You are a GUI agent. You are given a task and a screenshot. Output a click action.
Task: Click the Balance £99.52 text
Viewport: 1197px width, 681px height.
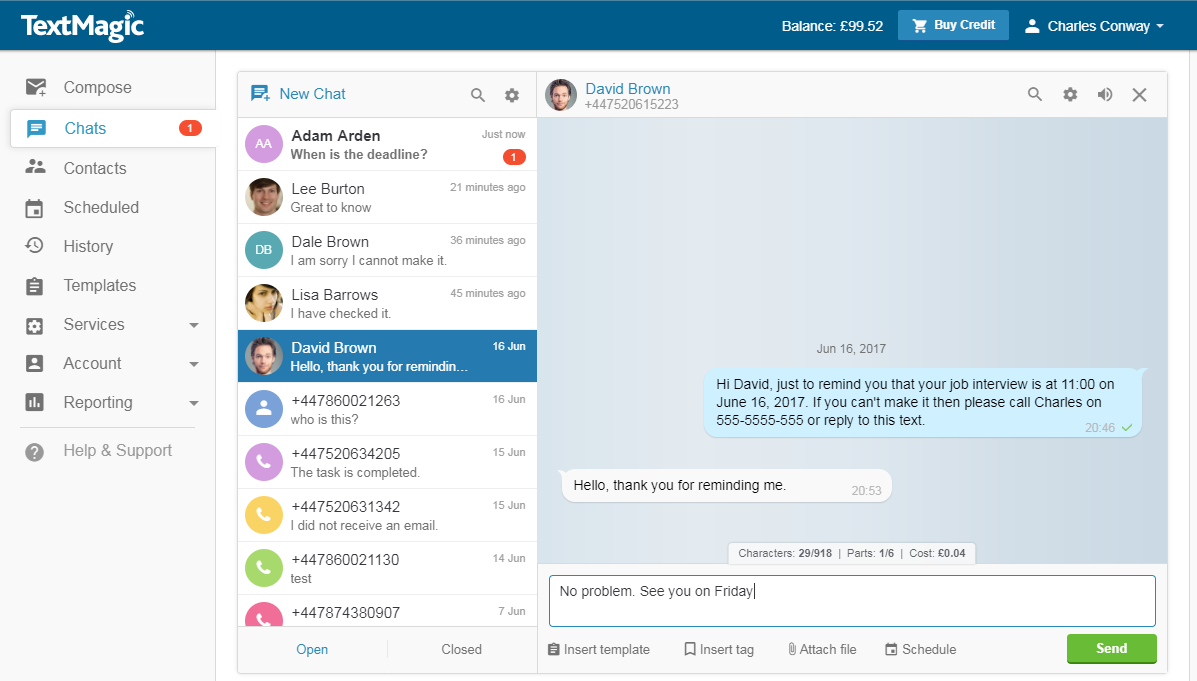click(832, 26)
